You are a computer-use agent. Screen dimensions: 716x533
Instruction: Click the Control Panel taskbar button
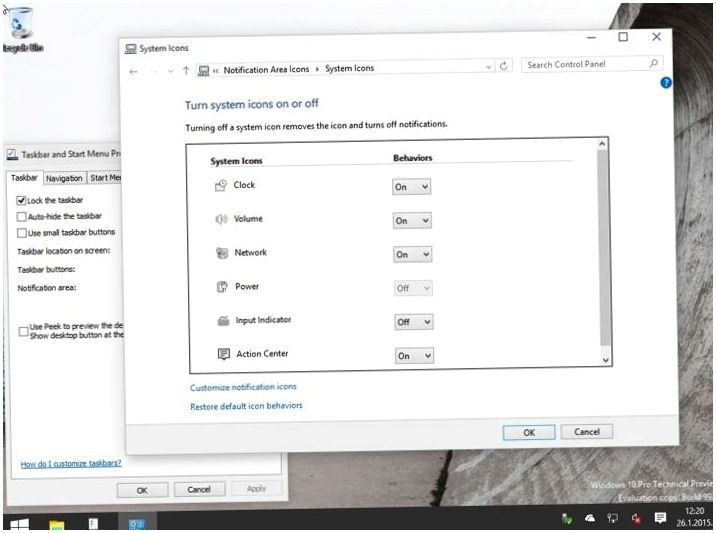(x=137, y=524)
